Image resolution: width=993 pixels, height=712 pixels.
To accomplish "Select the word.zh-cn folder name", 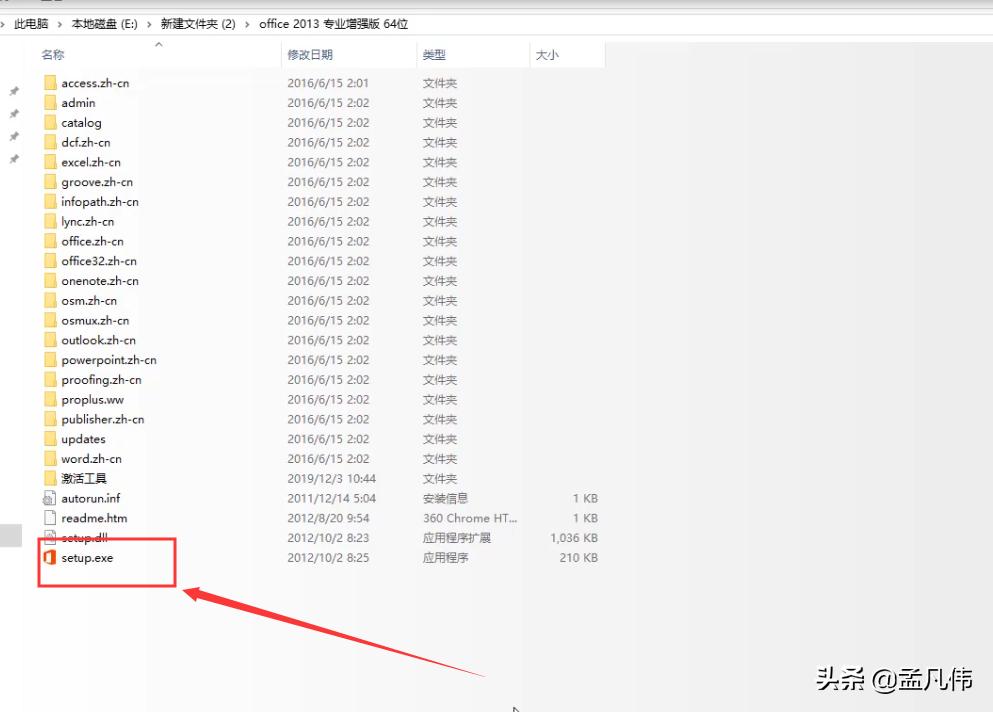I will pos(91,459).
